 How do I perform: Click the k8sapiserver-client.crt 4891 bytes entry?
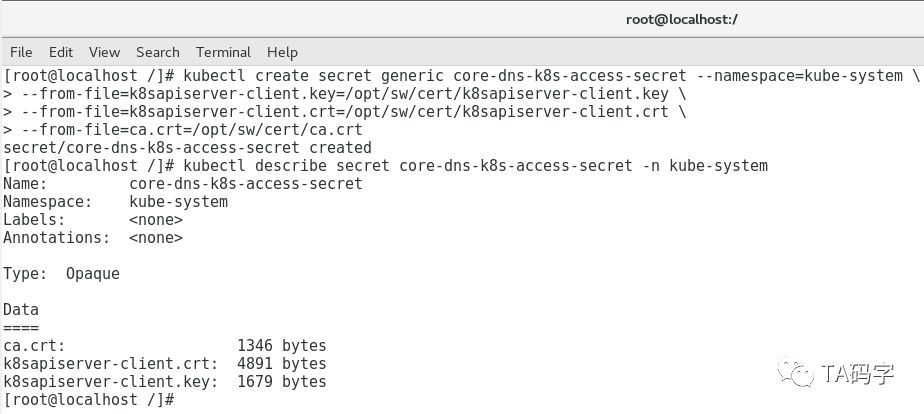click(x=164, y=363)
